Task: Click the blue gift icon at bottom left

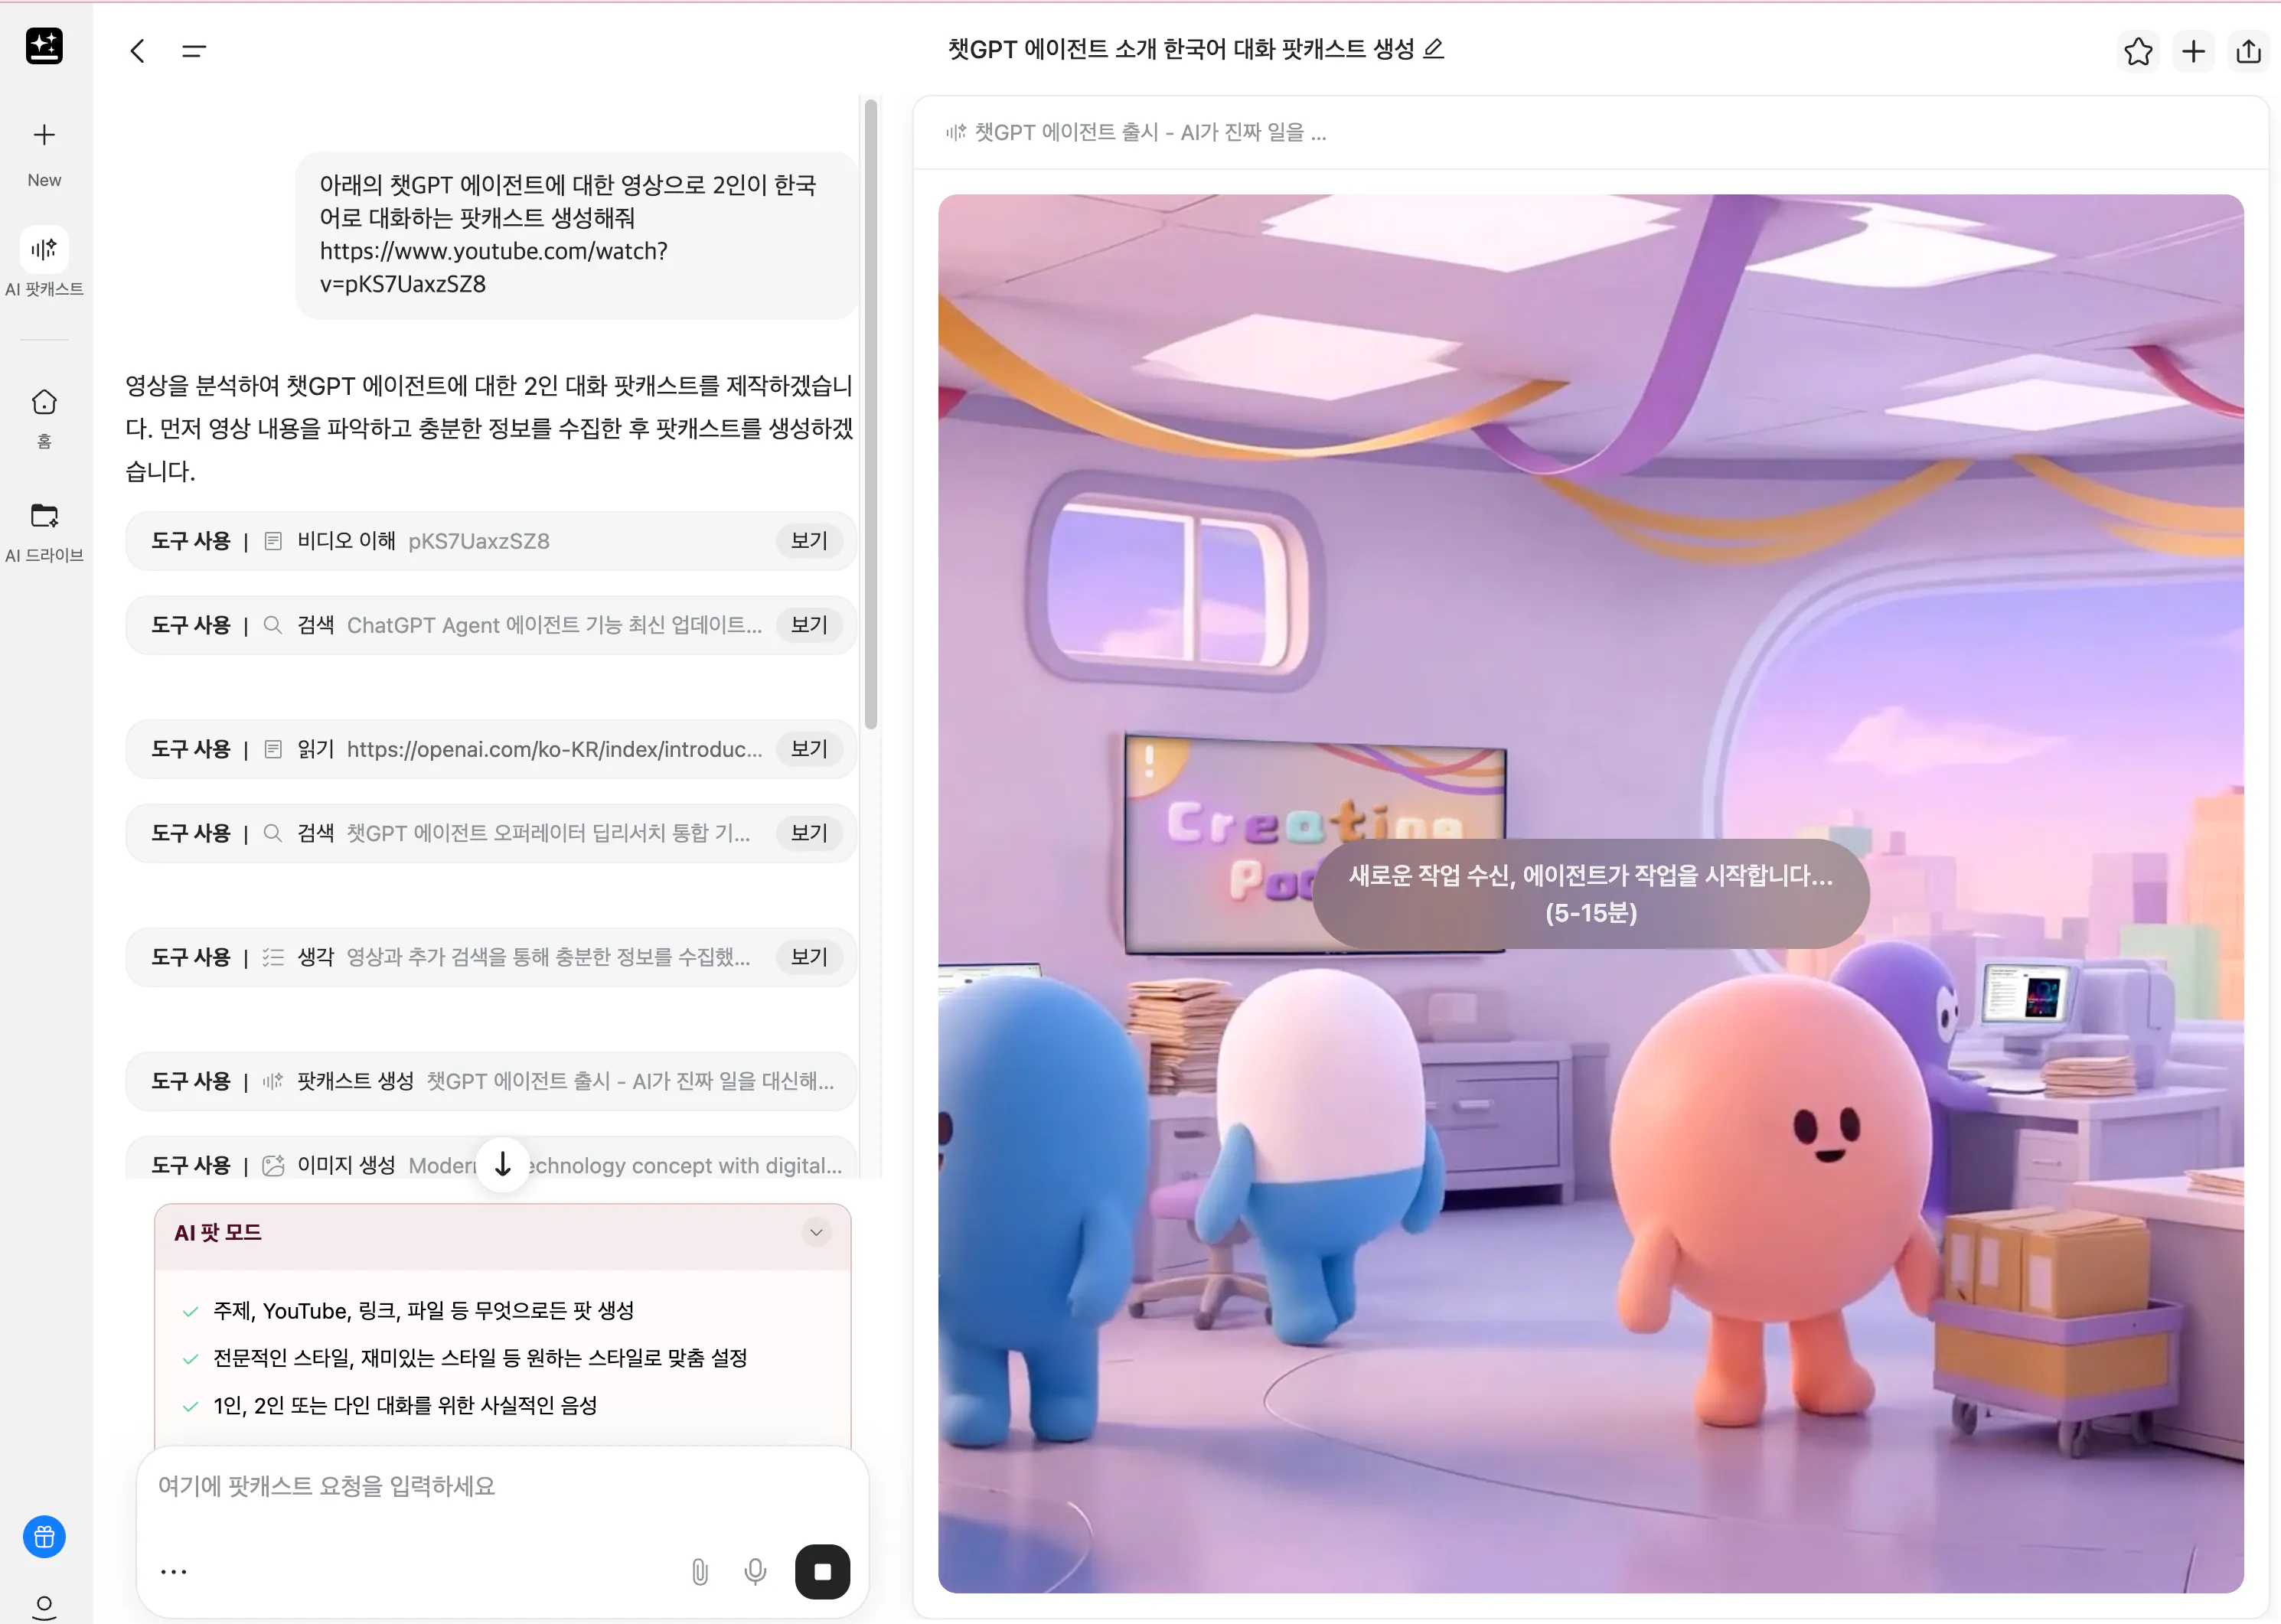Action: pos(44,1537)
